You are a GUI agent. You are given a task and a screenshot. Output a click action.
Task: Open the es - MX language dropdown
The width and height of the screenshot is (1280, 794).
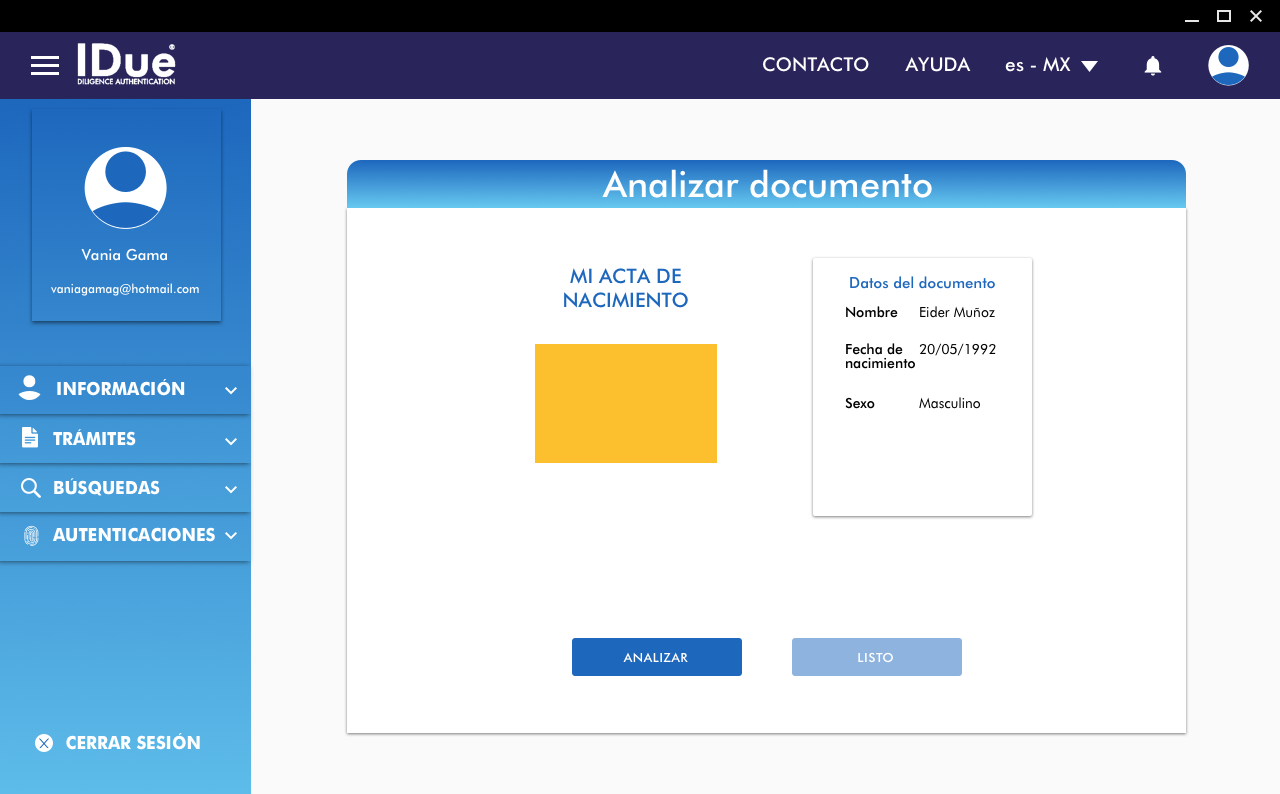coord(1051,65)
